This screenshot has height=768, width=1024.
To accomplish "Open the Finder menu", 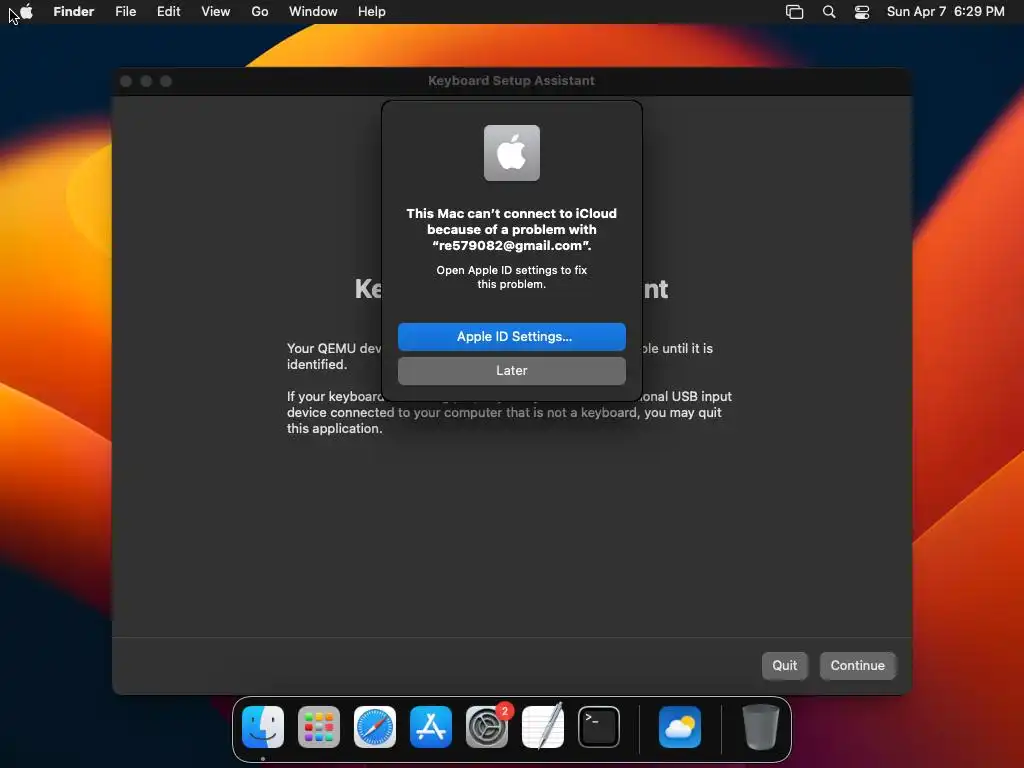I will pos(74,11).
